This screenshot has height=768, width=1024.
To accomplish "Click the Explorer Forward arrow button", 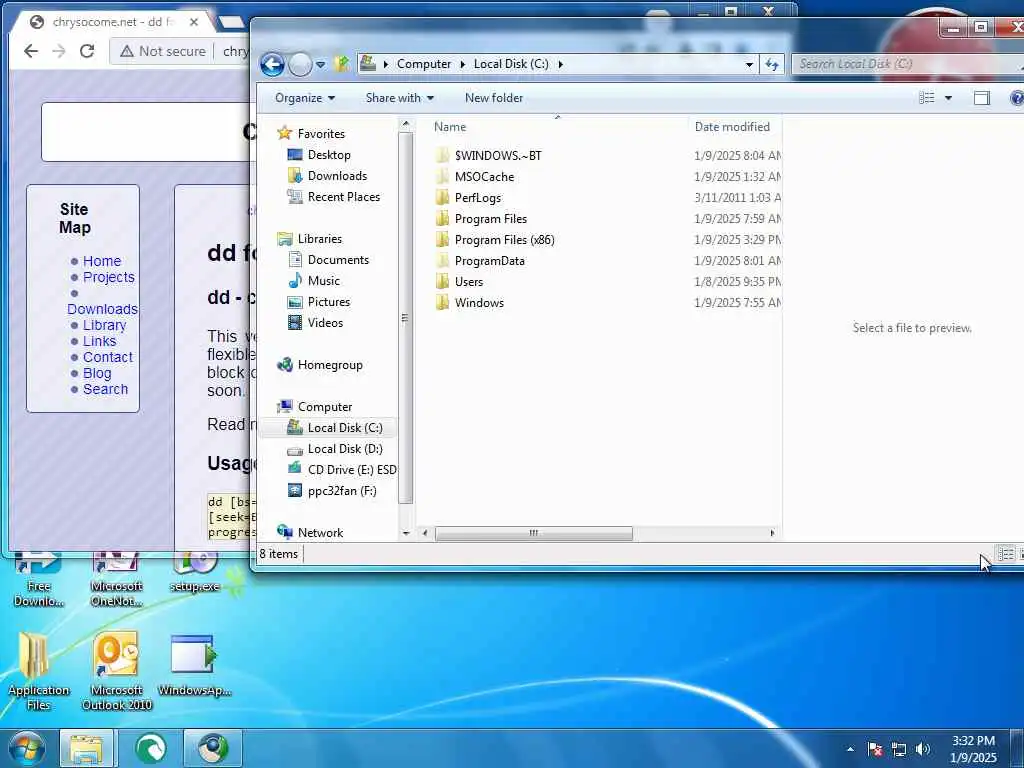I will [x=300, y=65].
